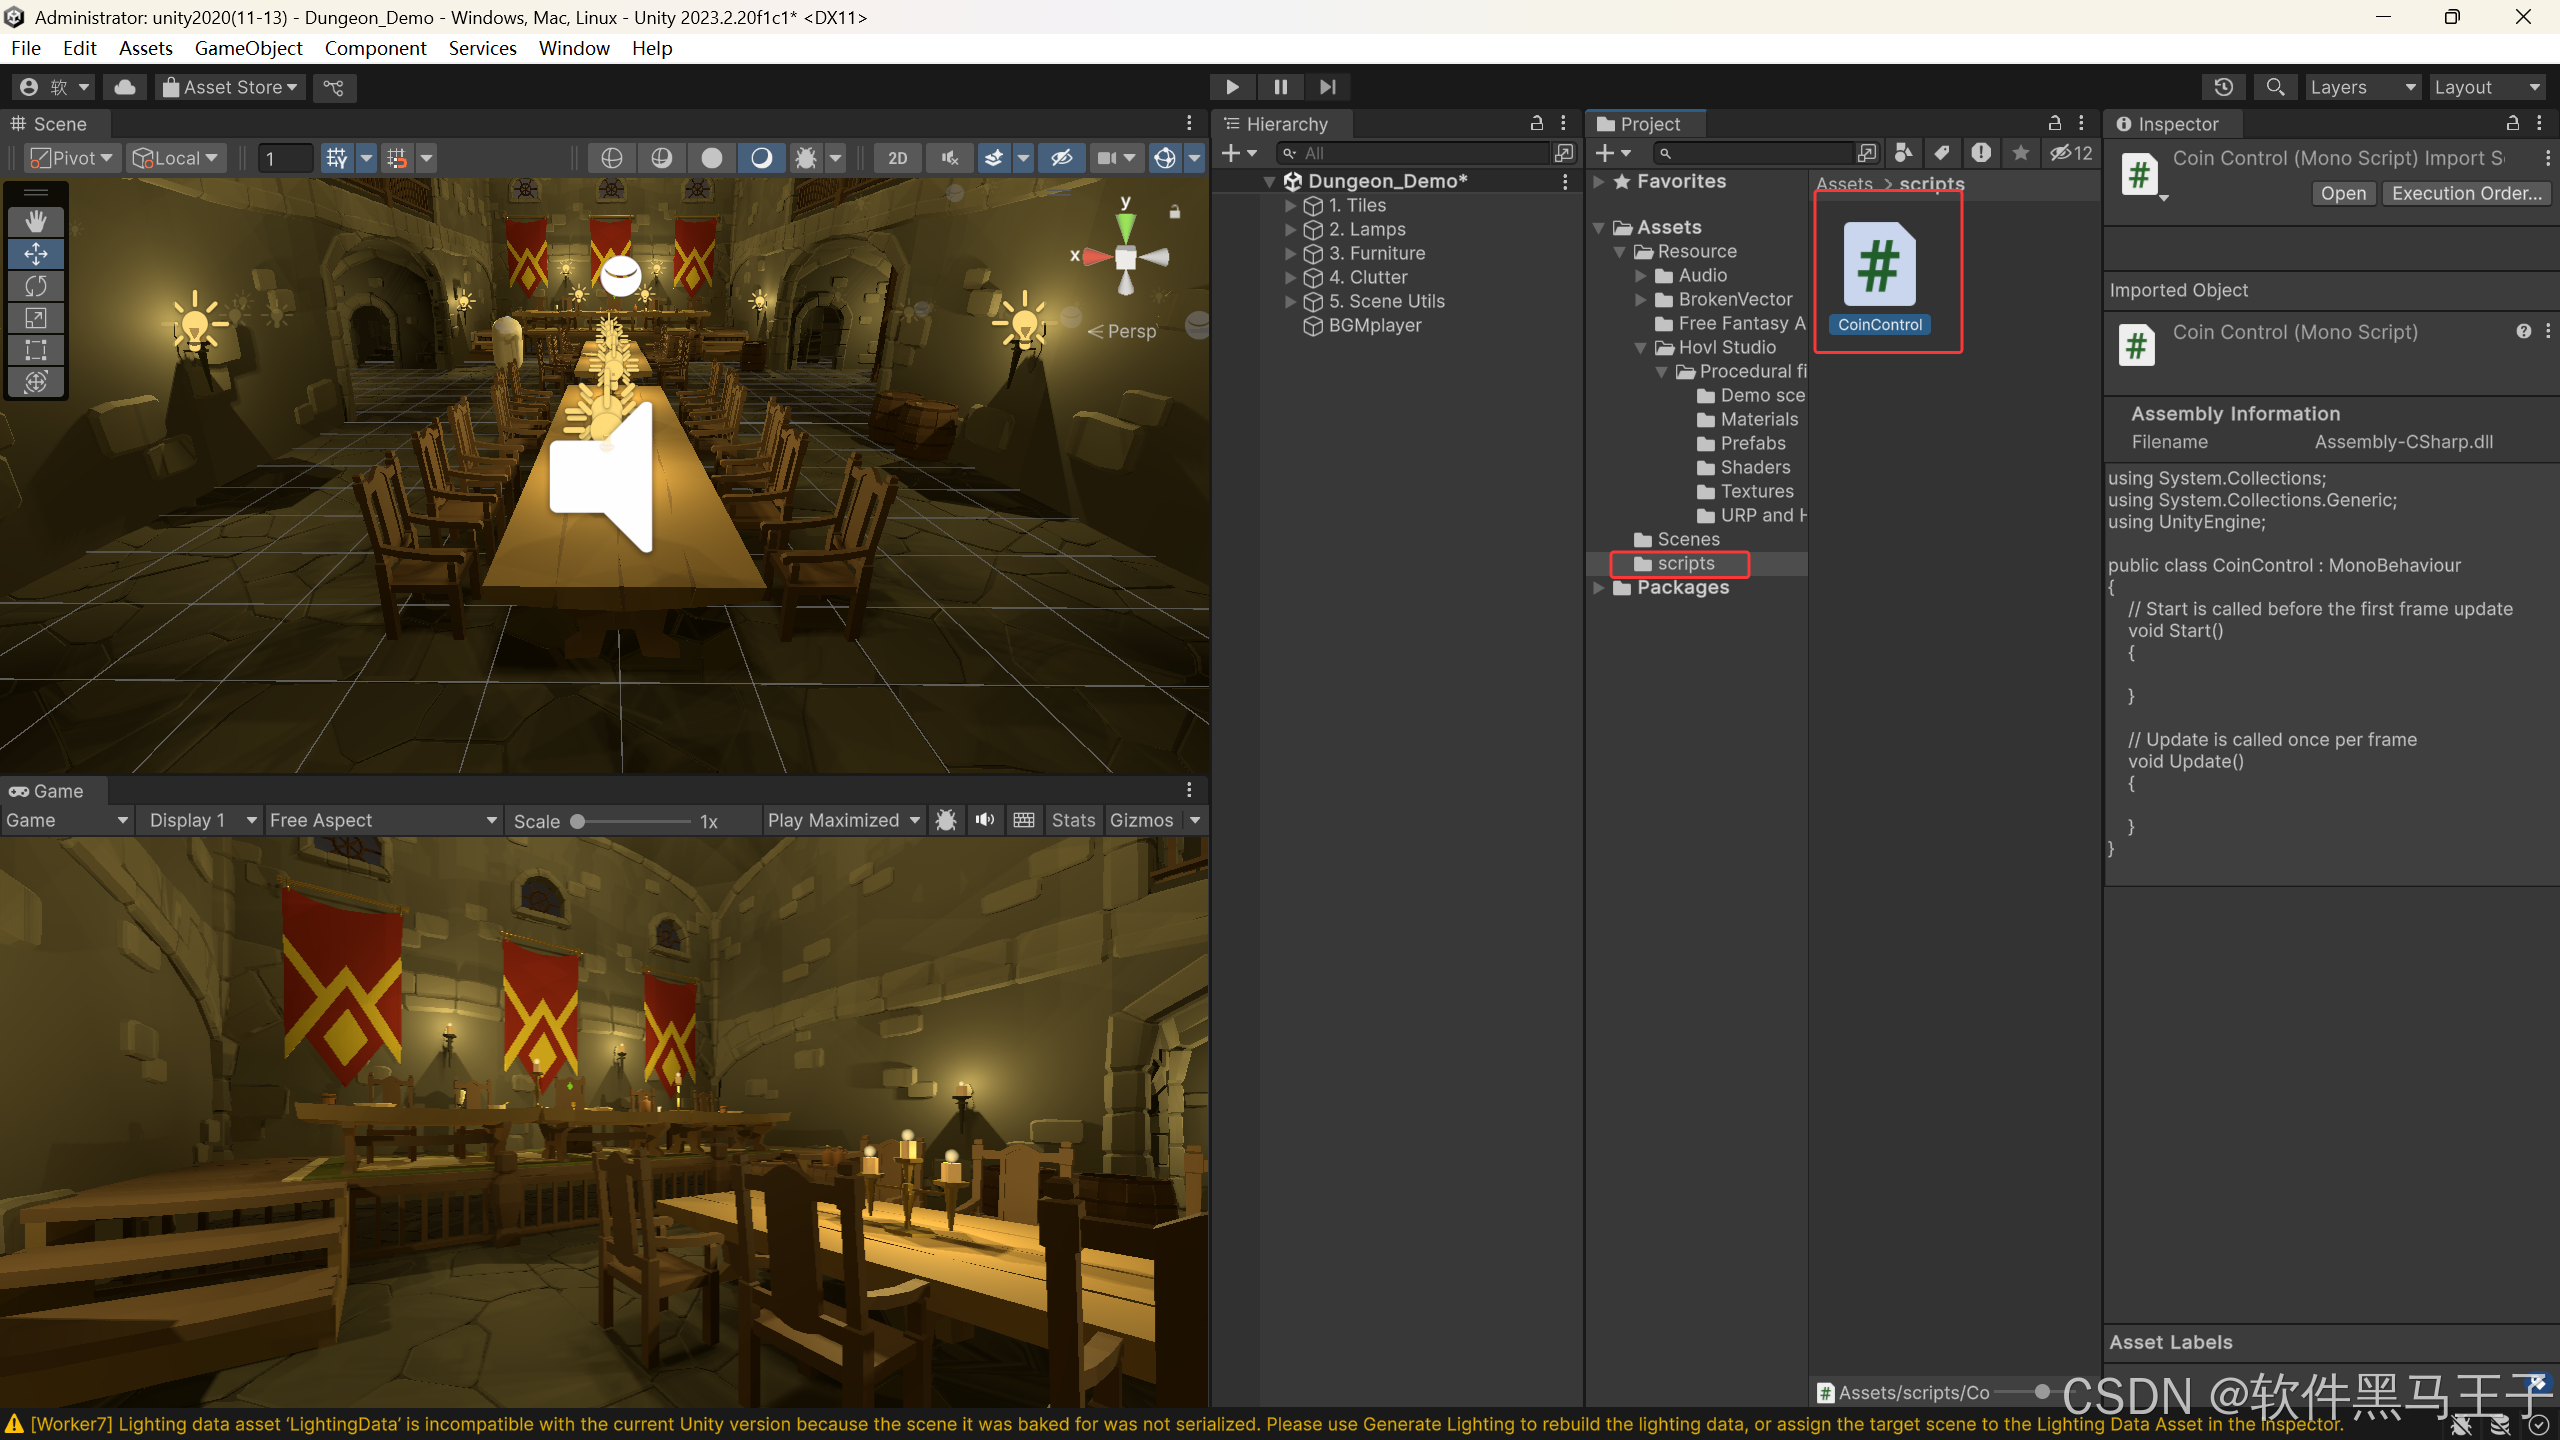This screenshot has height=1440, width=2560.
Task: Open the Undo History icon
Action: 2223,87
